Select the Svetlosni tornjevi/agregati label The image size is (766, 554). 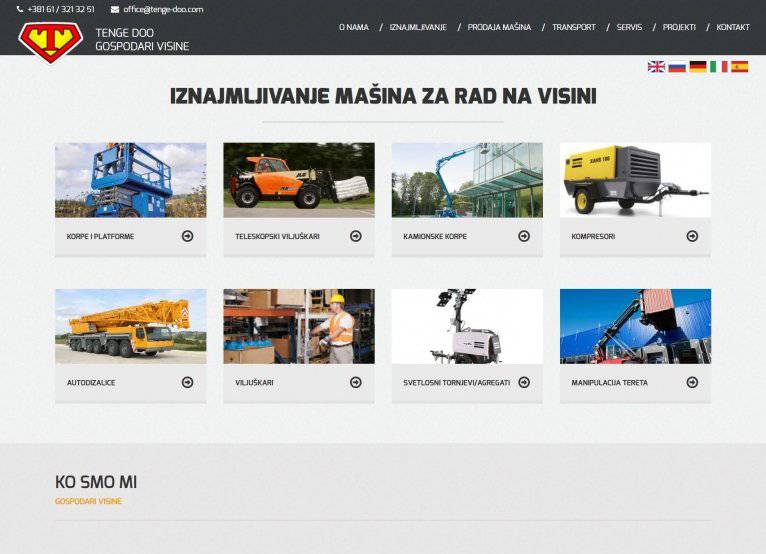coord(456,383)
